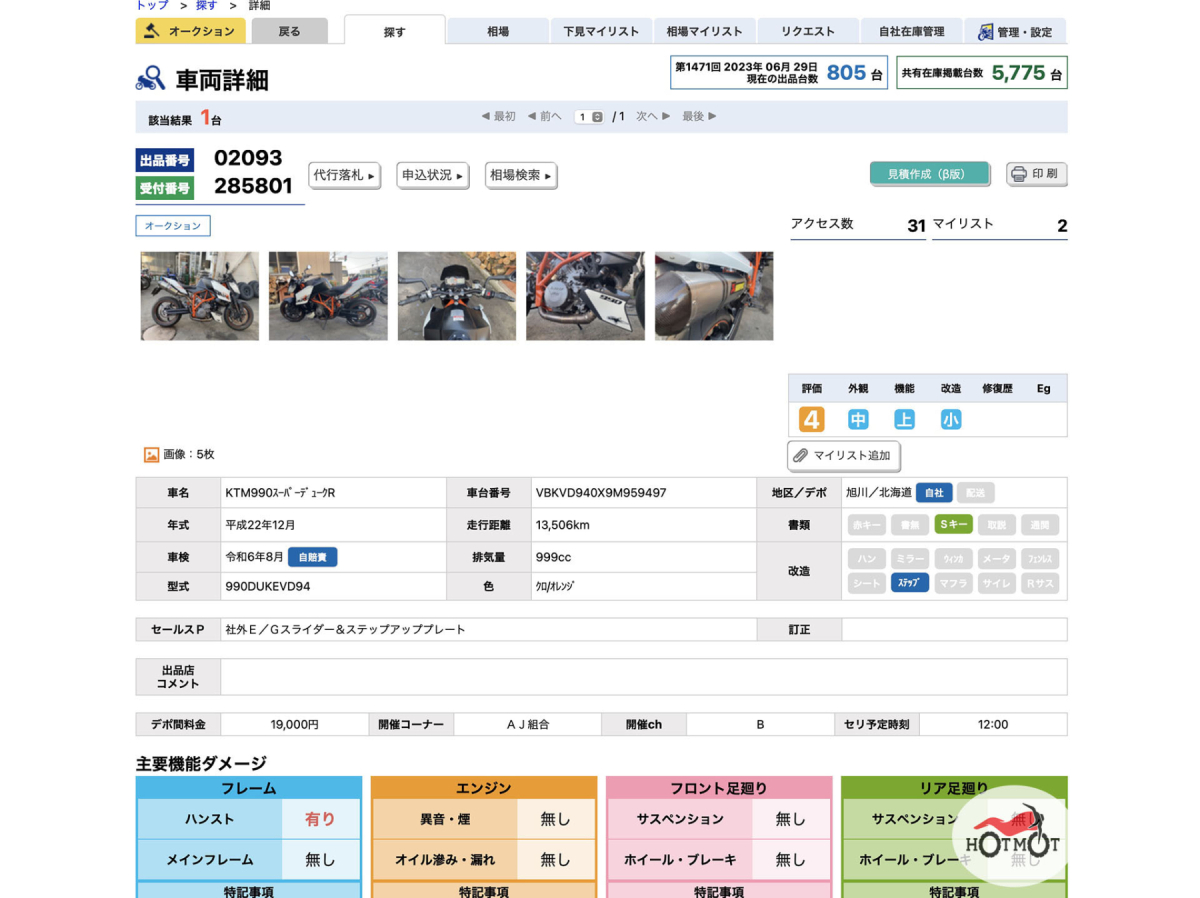The width and height of the screenshot is (1200, 898).
Task: Open the engine close-up thumbnail
Action: [x=586, y=296]
